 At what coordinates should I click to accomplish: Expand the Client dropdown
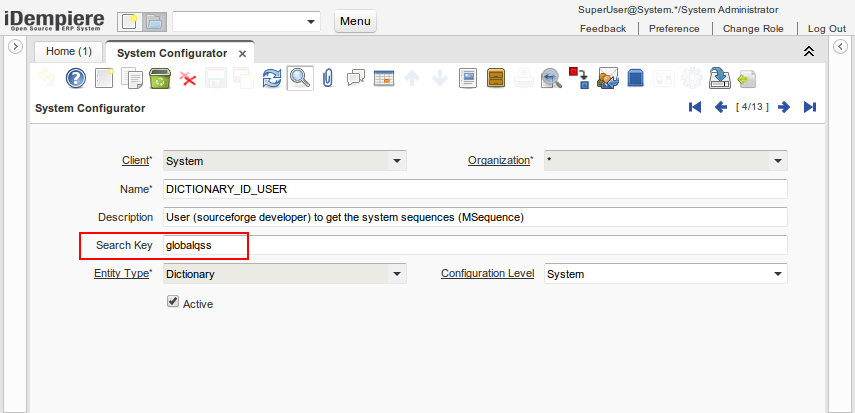coord(397,161)
